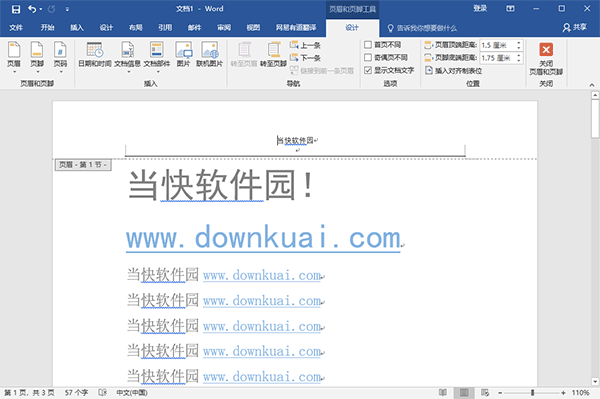Image resolution: width=600 pixels, height=399 pixels.
Task: Insert Date and Time icon
Action: click(x=95, y=55)
